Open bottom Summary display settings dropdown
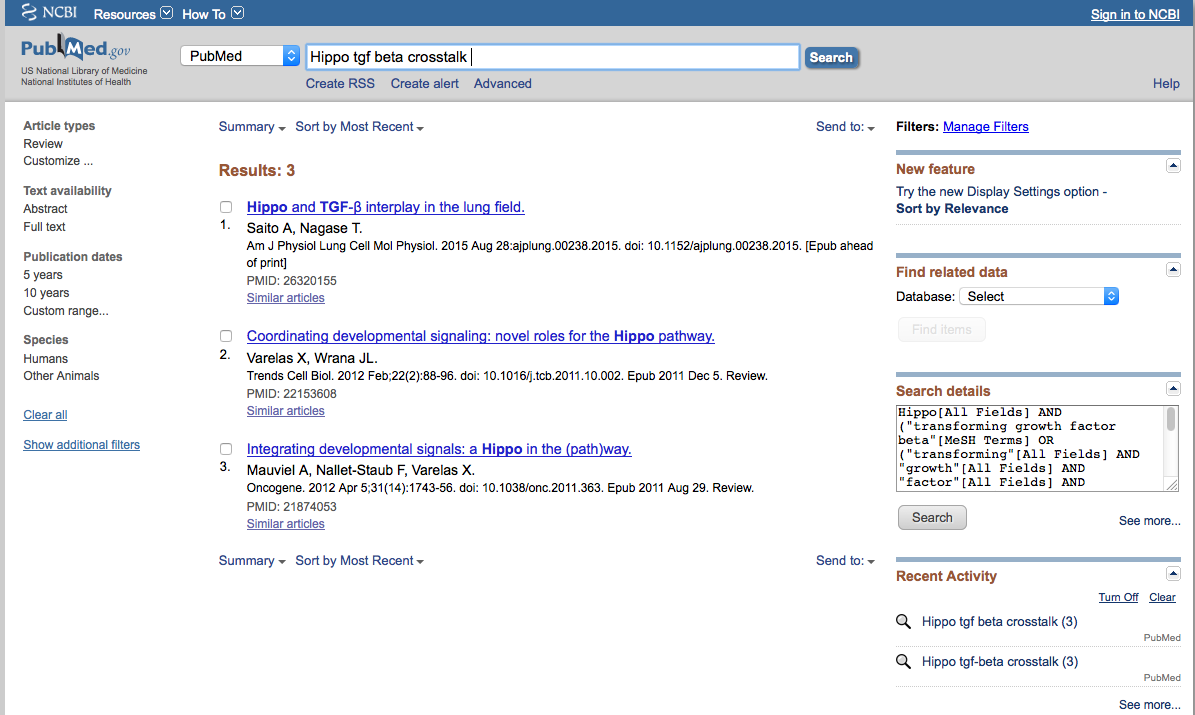The image size is (1195, 715). coord(251,560)
